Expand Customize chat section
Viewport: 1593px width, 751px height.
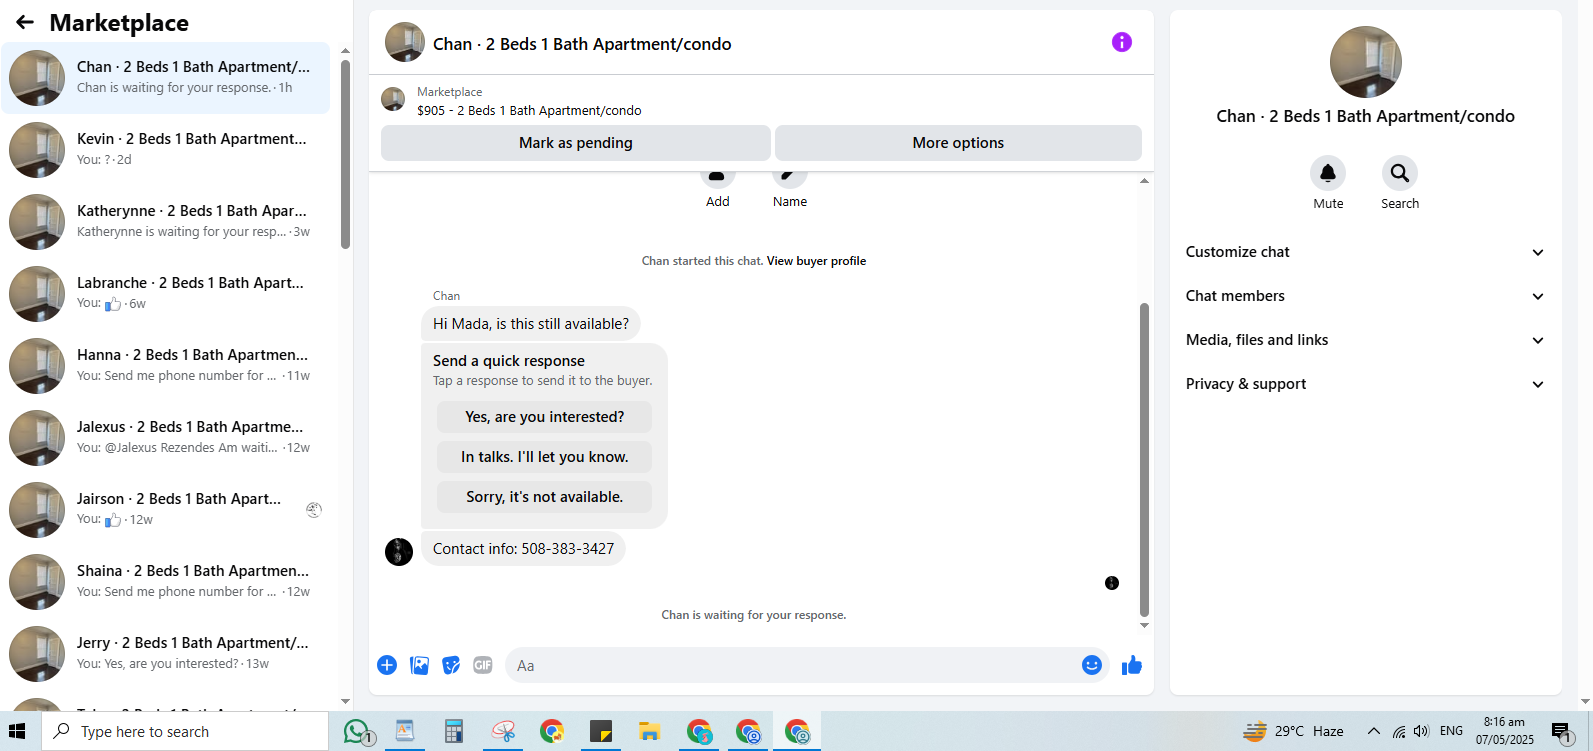(1365, 252)
